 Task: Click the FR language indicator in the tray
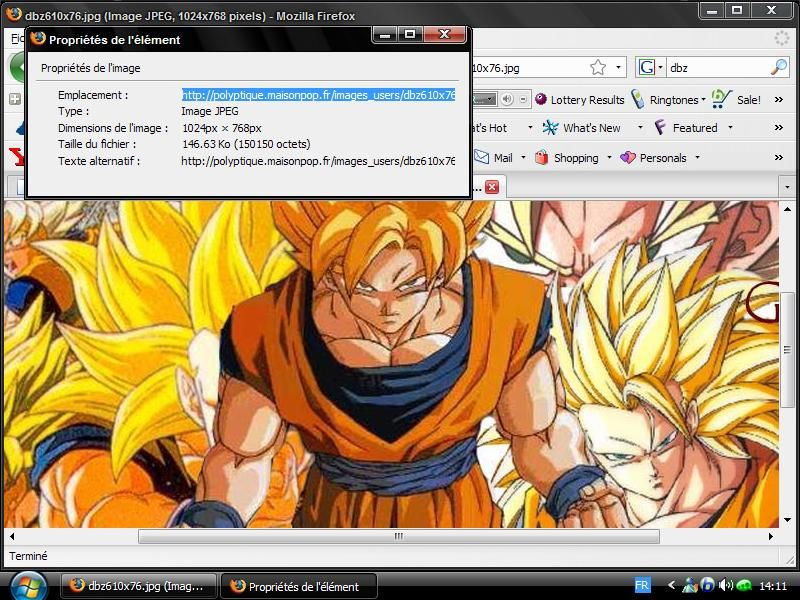pos(642,586)
